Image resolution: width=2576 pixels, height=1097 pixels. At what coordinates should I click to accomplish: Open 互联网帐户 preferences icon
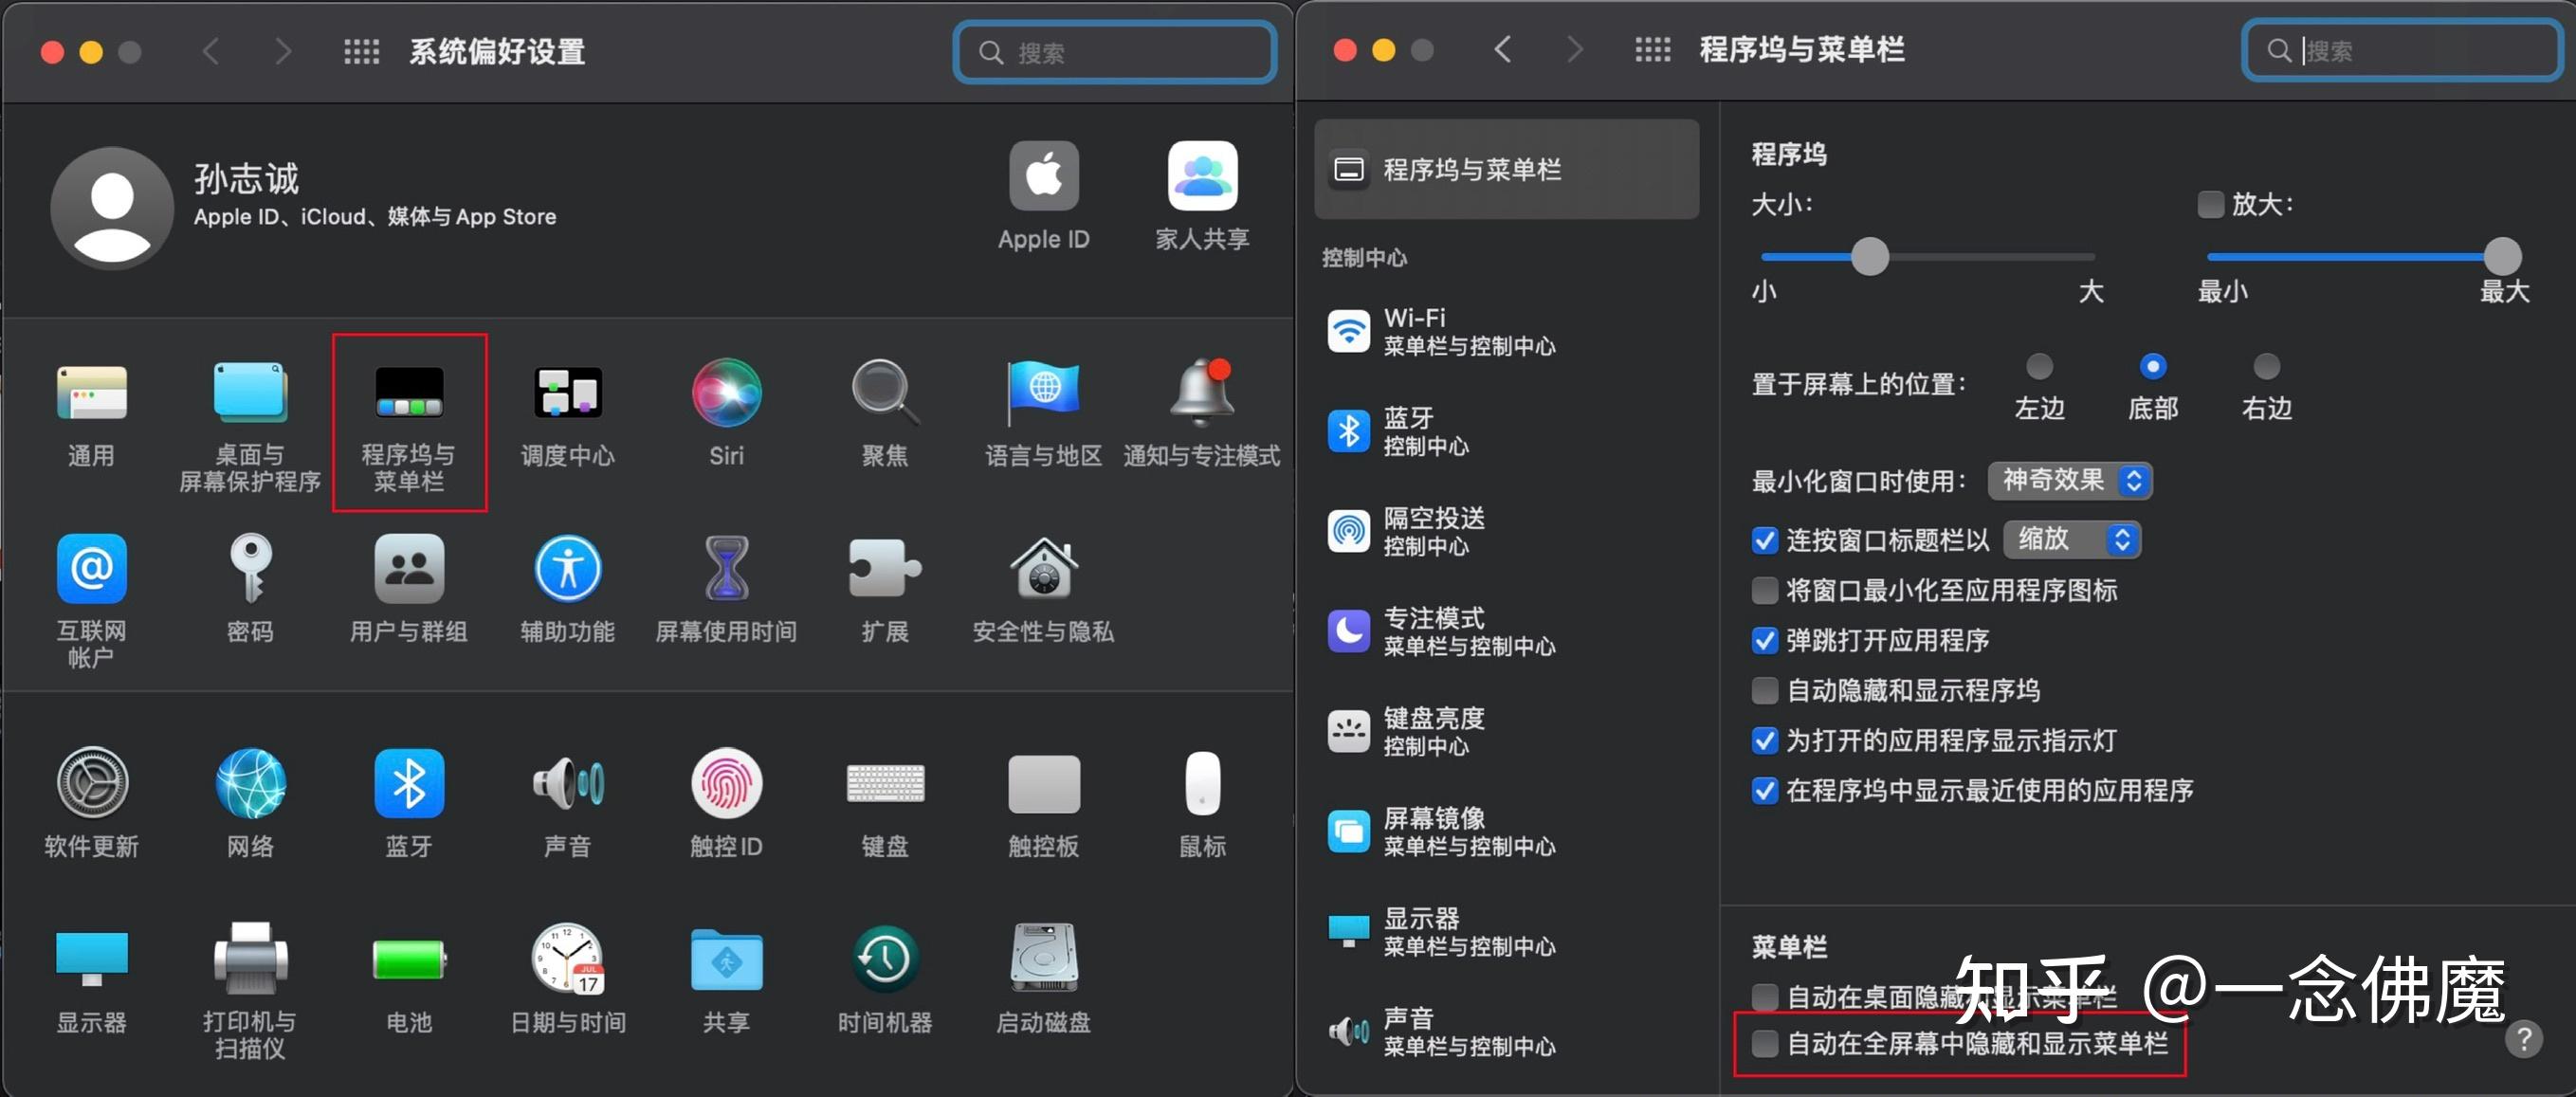[x=91, y=568]
